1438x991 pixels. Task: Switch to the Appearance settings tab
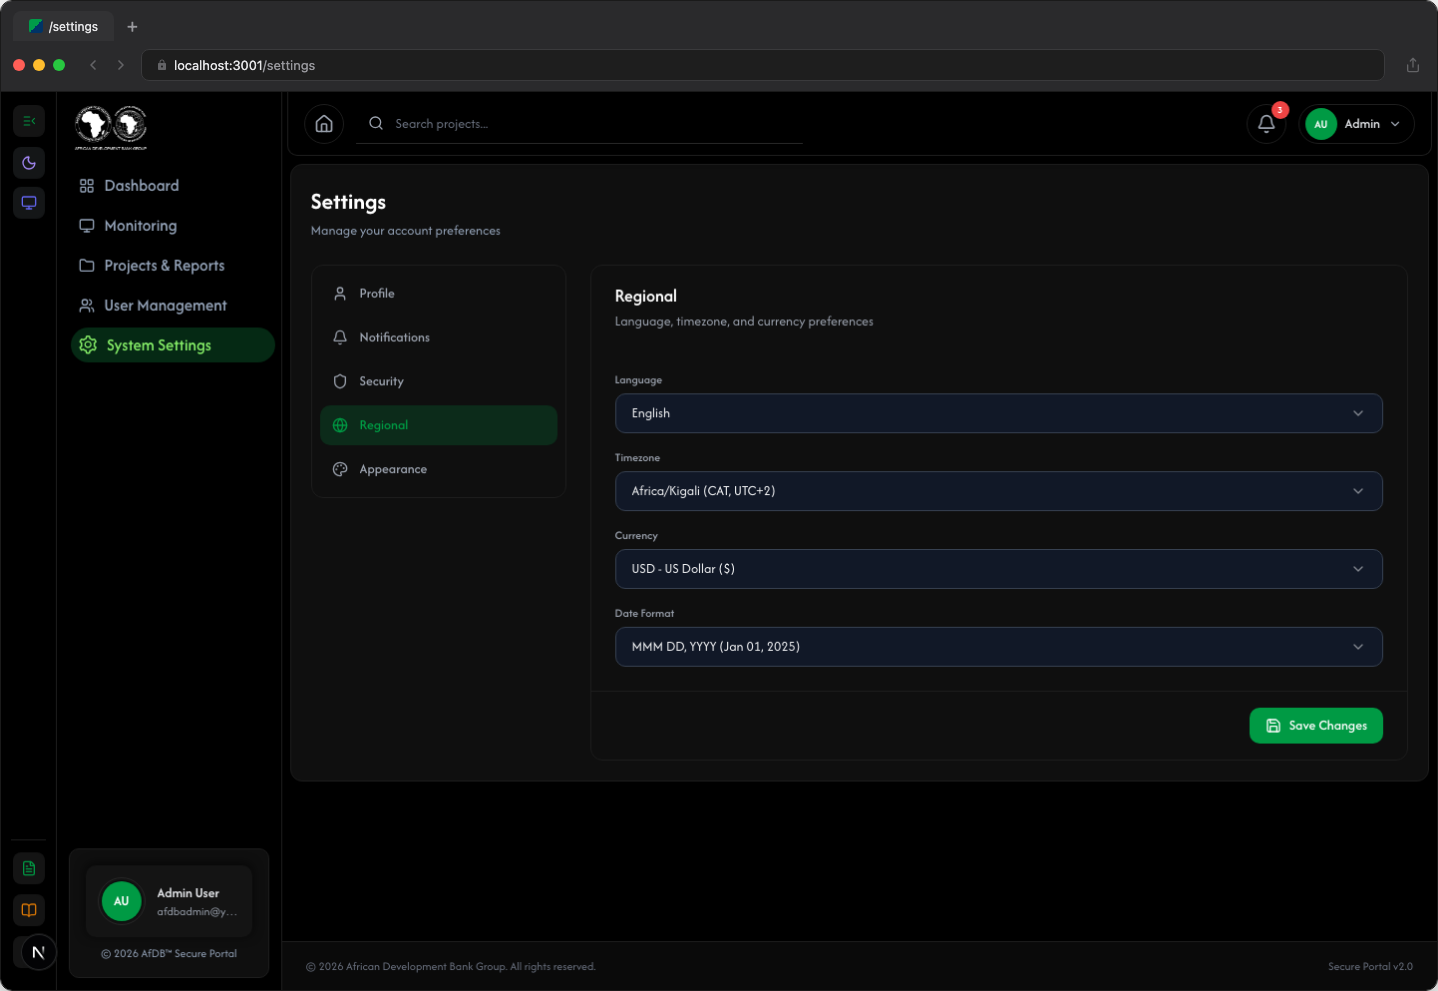tap(438, 469)
